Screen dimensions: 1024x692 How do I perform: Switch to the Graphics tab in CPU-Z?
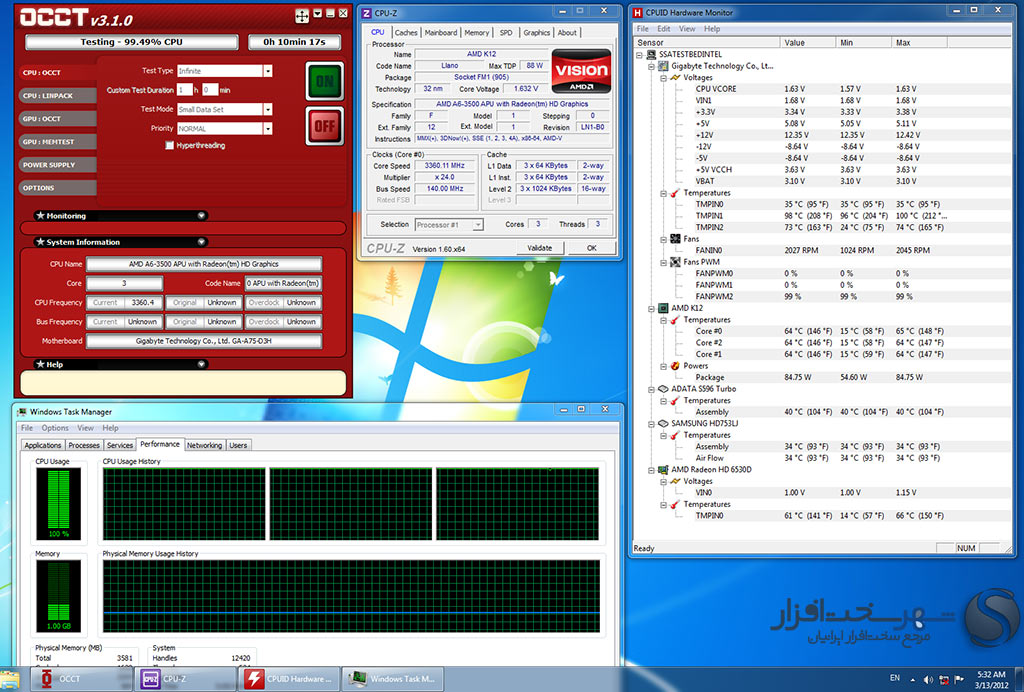coord(537,33)
